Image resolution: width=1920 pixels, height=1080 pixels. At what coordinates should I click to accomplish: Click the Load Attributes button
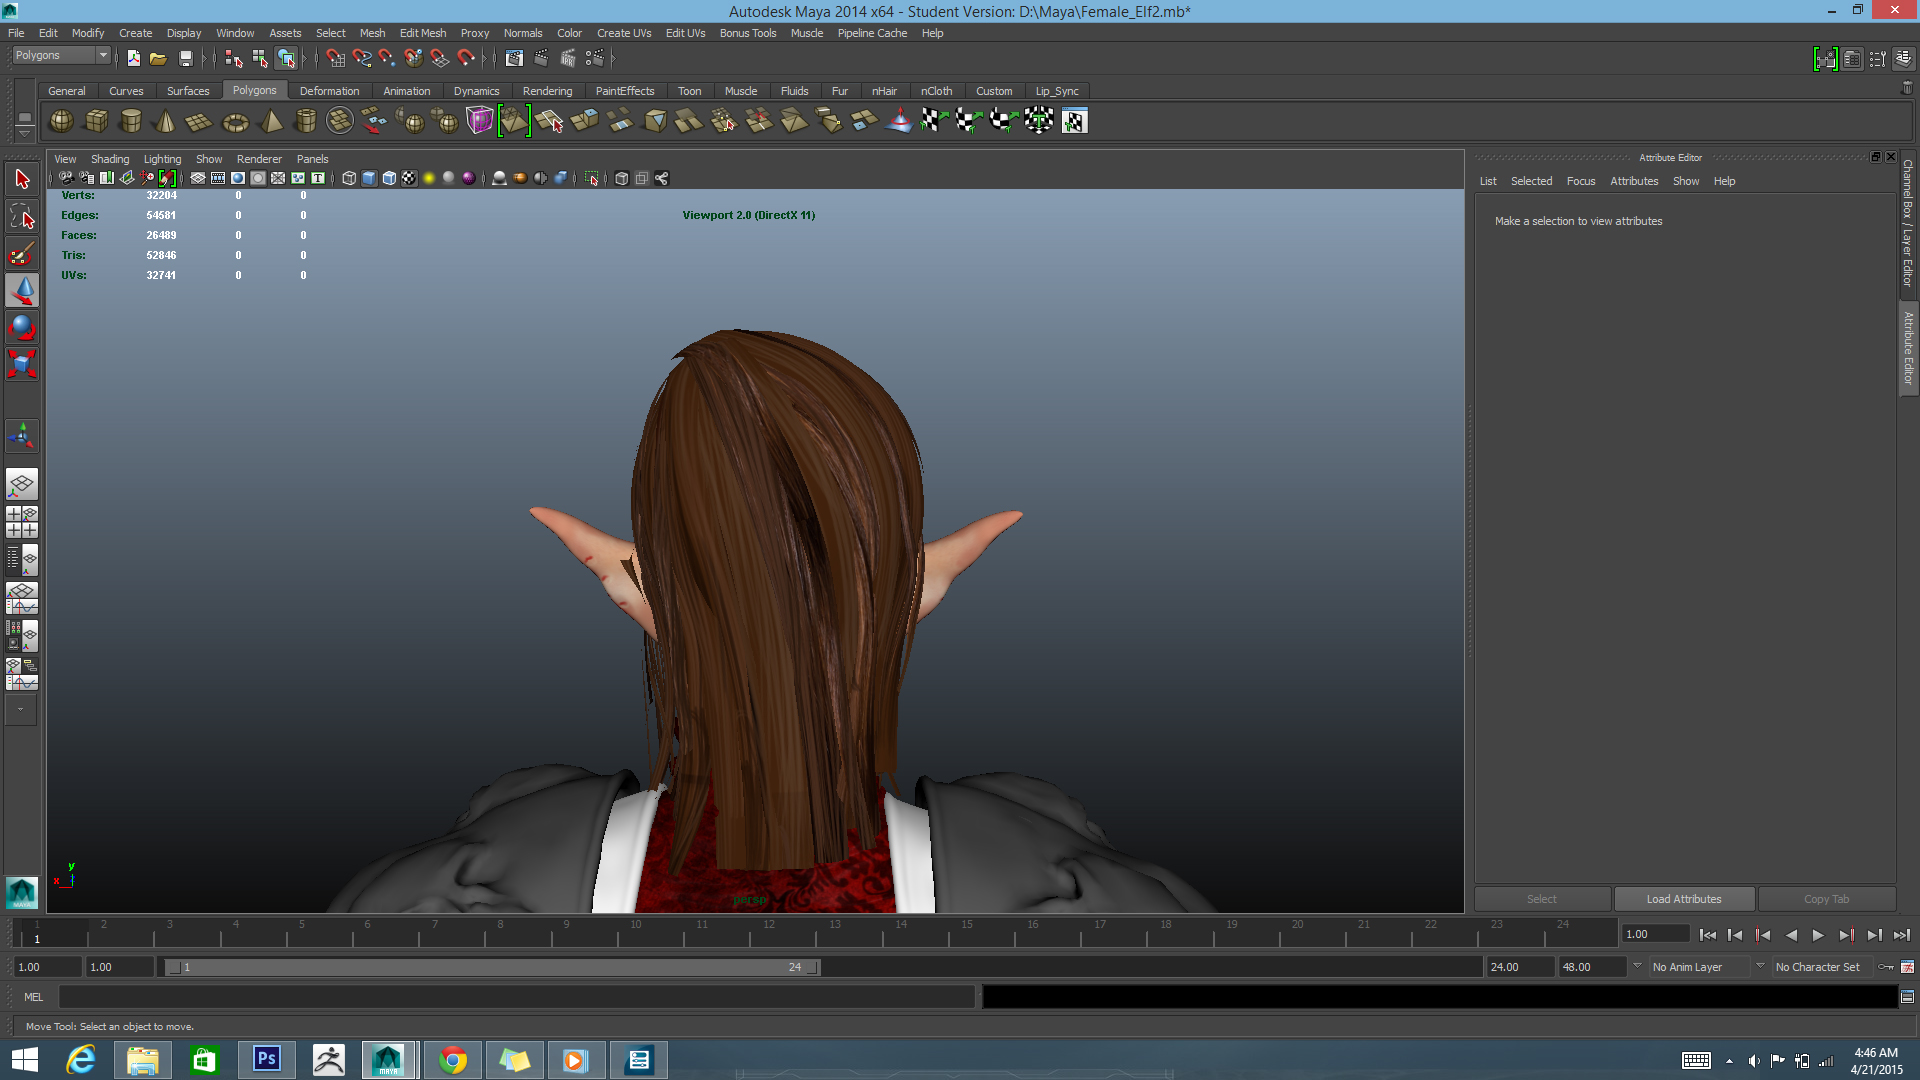pos(1684,899)
